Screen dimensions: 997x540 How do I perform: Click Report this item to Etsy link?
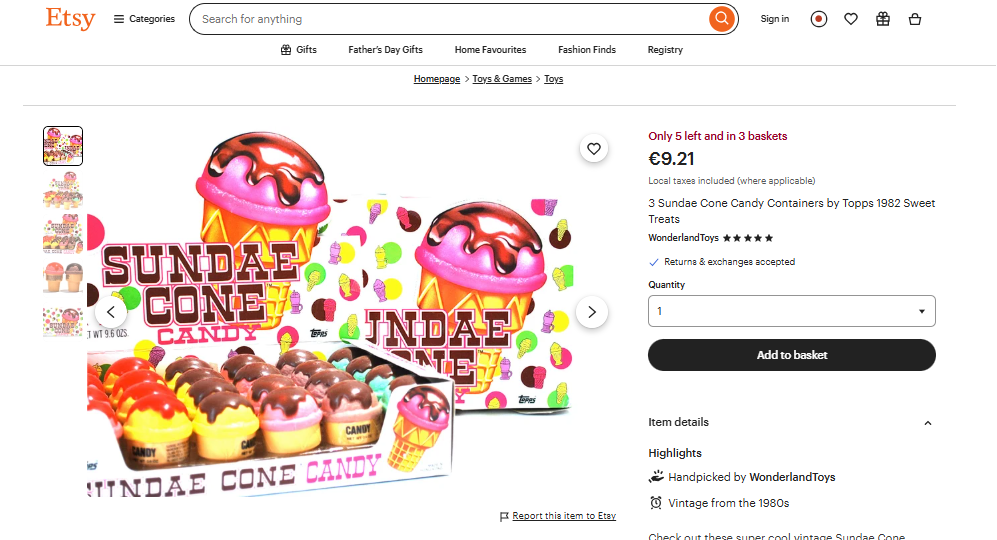(x=563, y=516)
